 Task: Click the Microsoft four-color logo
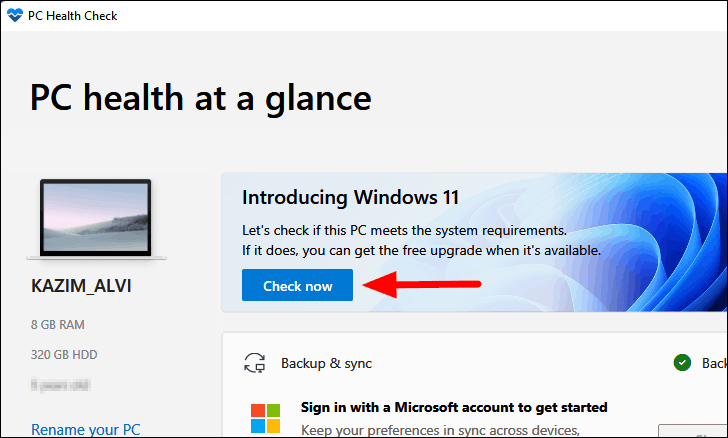point(266,418)
